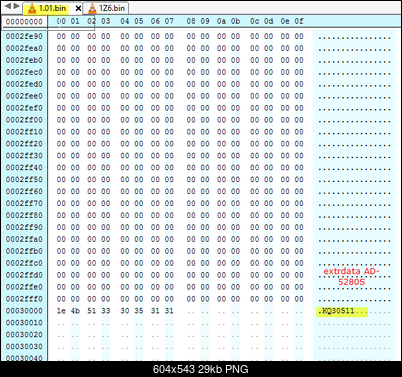Select offset row 0002ff30
Screen dimensions: 402x377
(x=24, y=156)
